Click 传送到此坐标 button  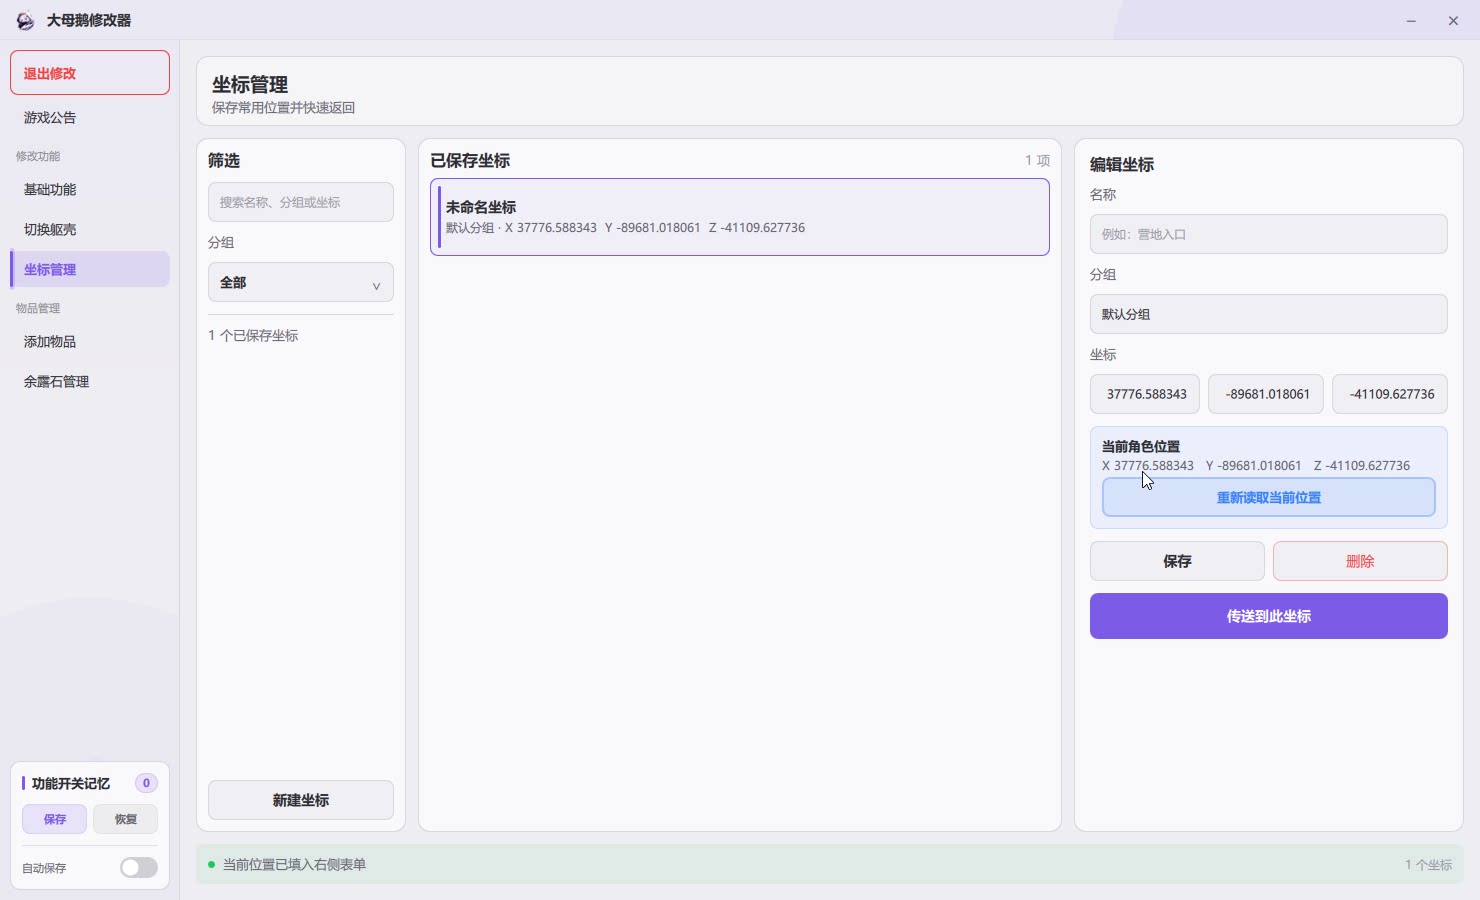point(1269,616)
